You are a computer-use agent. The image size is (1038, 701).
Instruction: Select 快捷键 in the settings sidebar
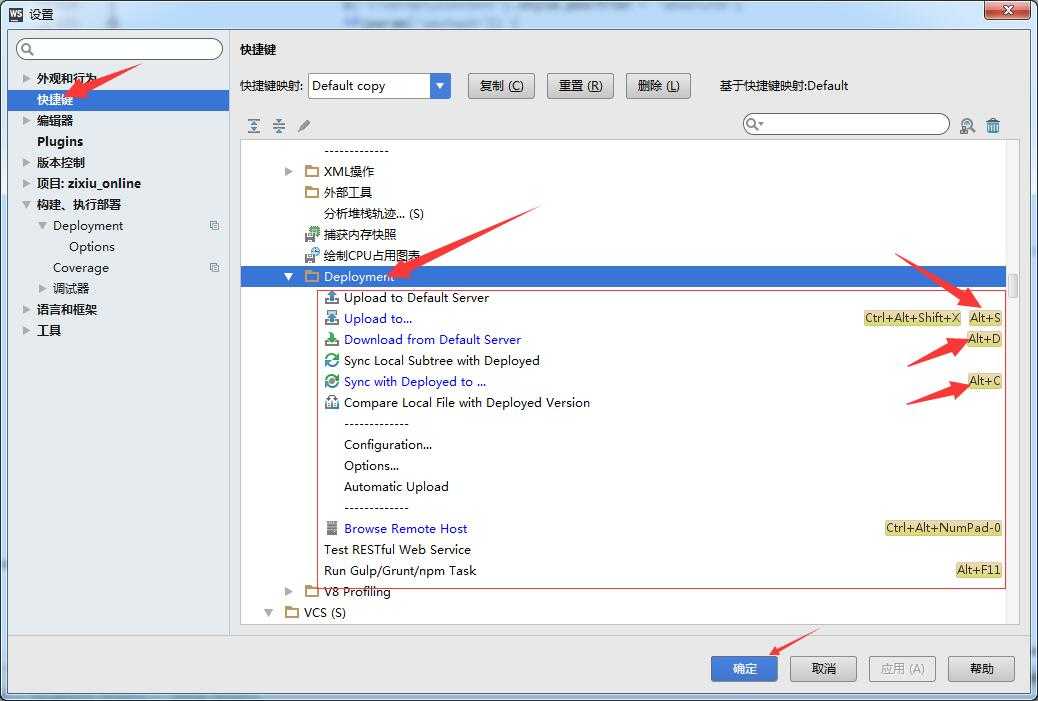coord(118,99)
